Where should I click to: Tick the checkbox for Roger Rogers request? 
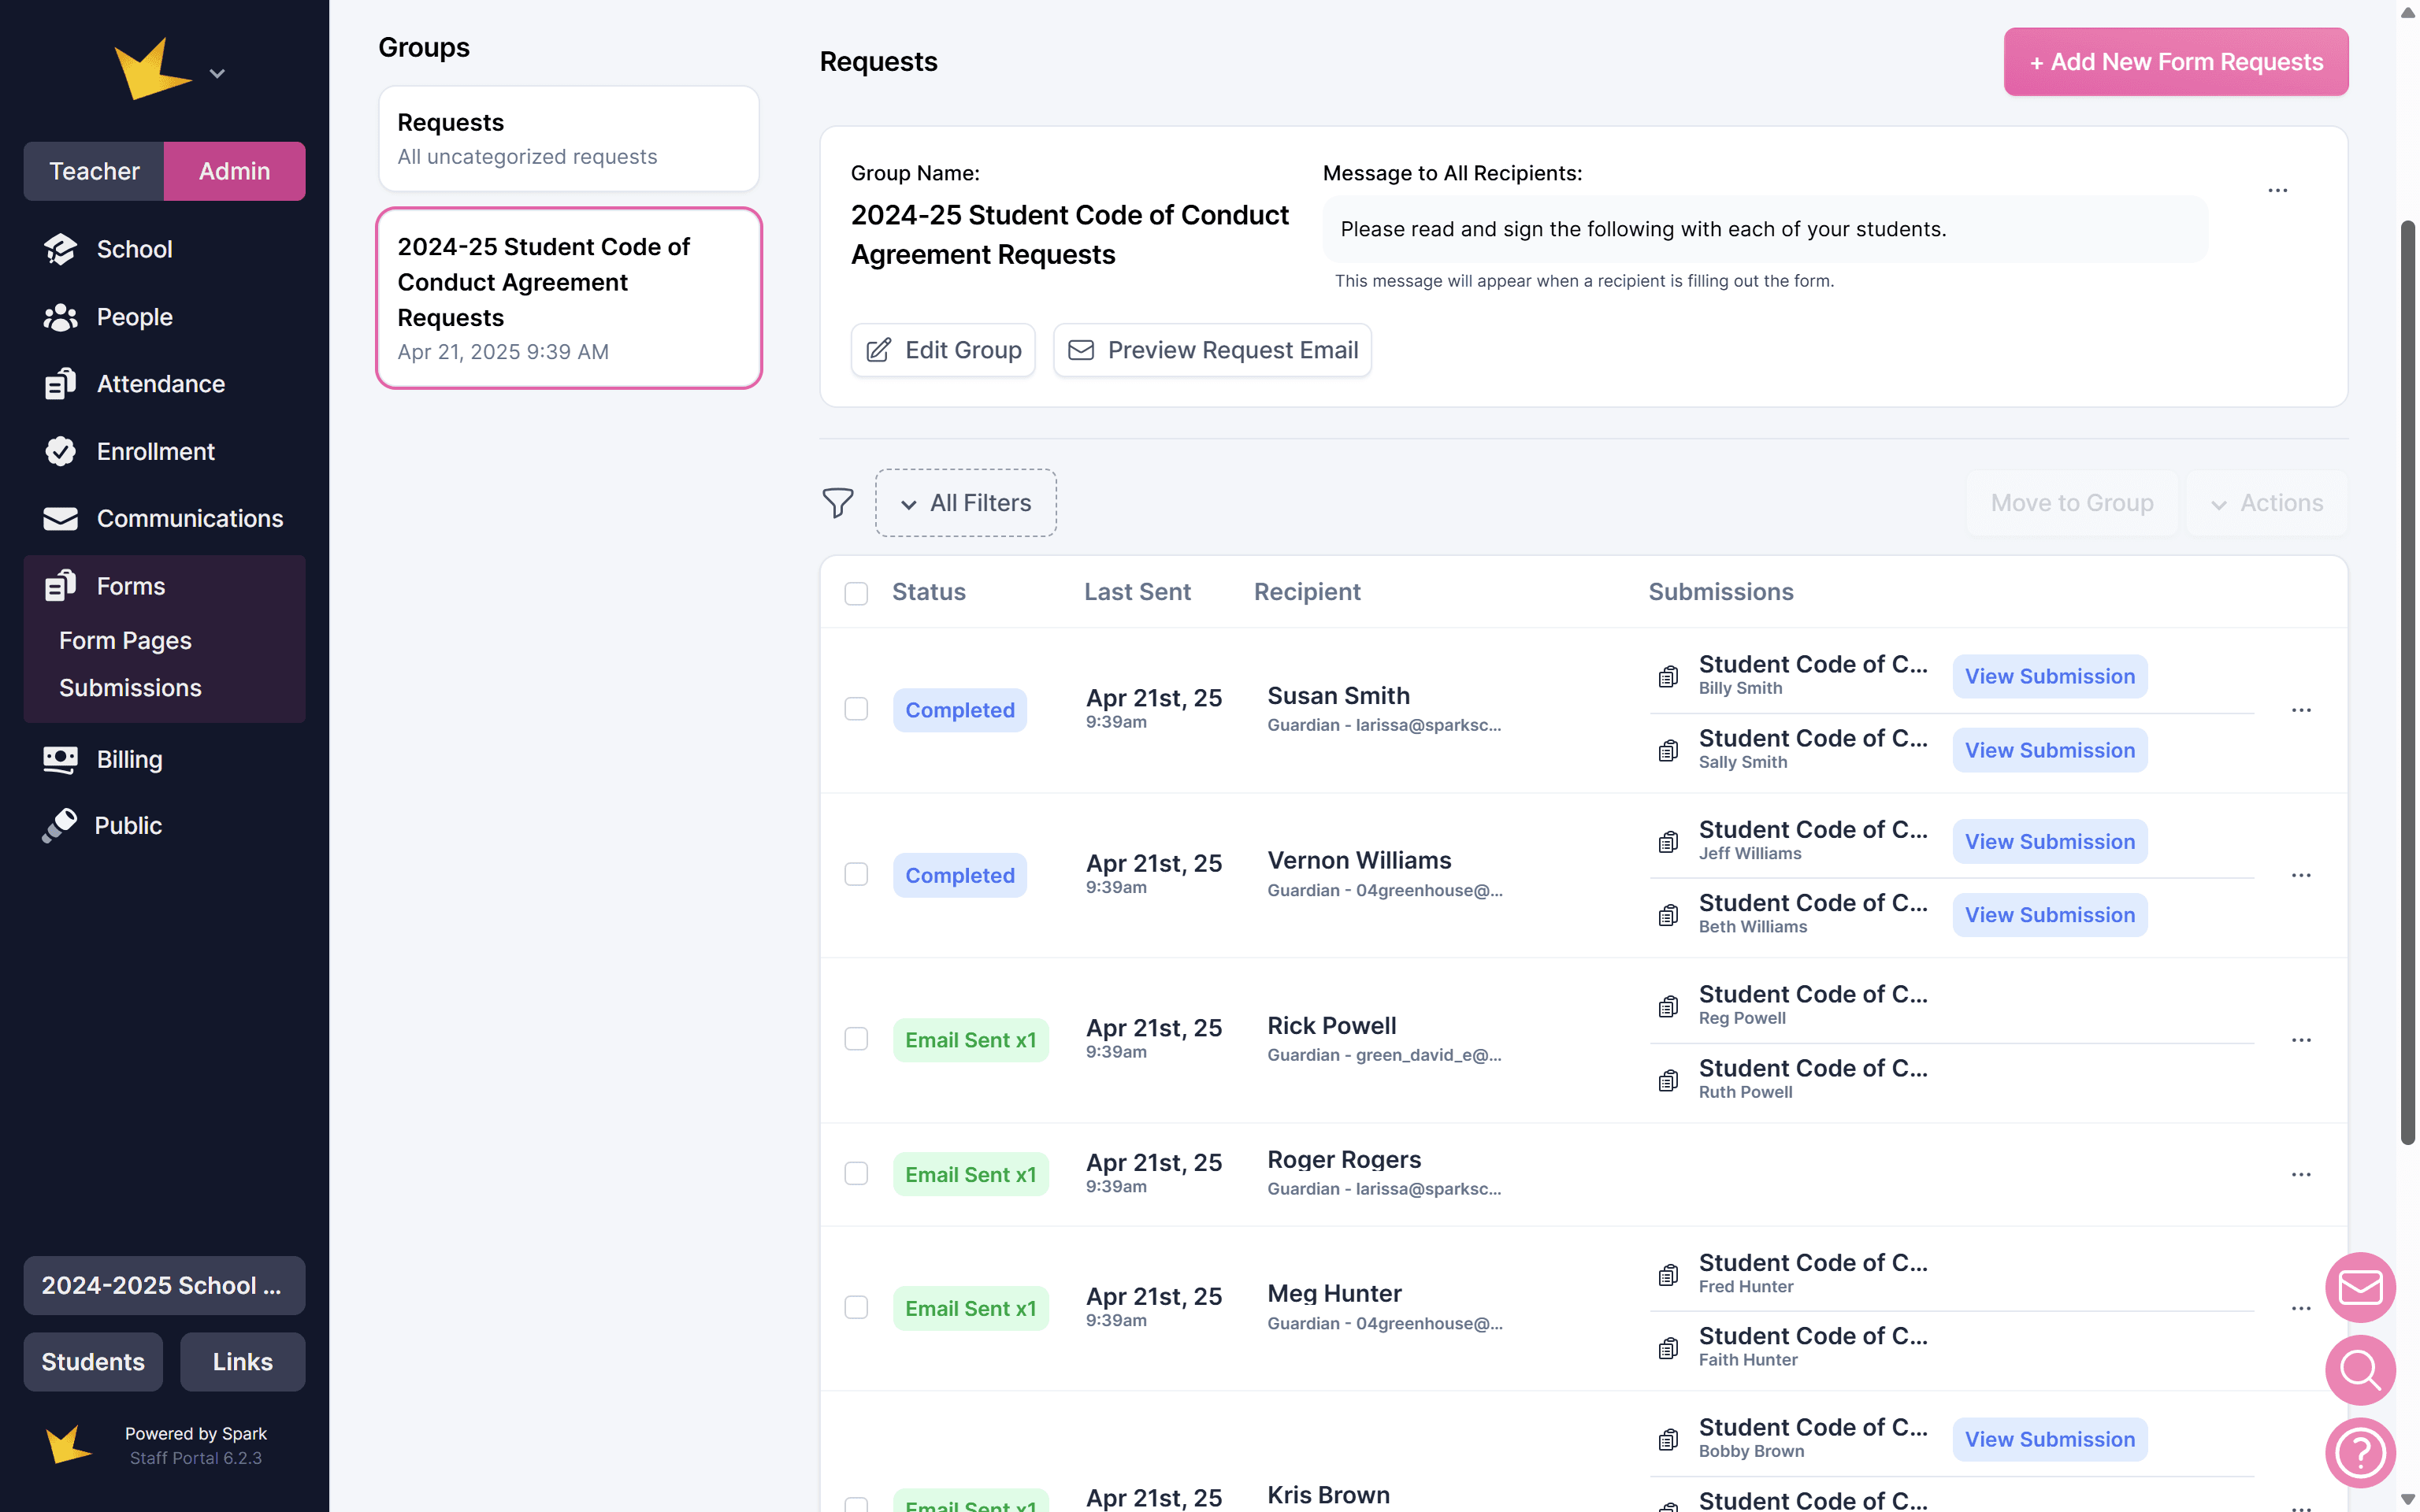tap(856, 1173)
